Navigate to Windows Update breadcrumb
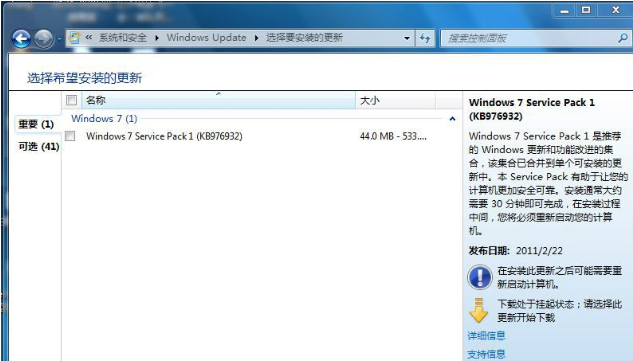 click(206, 38)
